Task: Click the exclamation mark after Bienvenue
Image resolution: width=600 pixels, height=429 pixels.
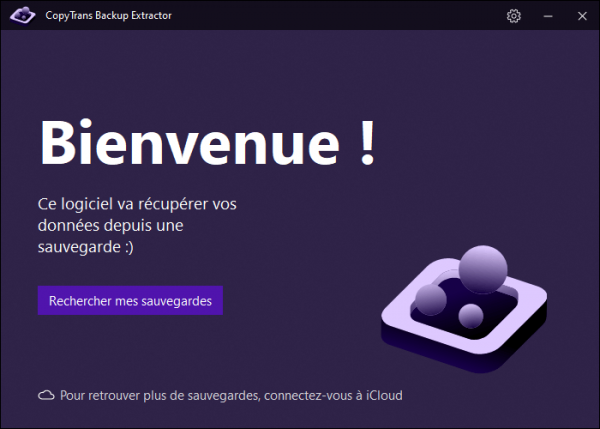Action: point(366,144)
